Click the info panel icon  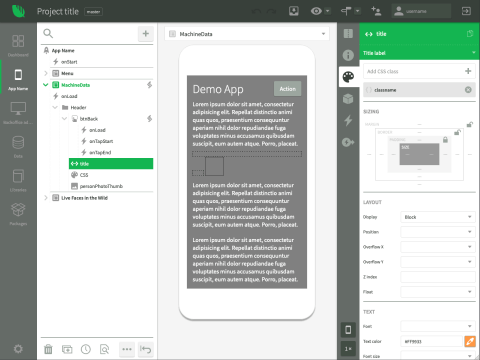[348, 55]
